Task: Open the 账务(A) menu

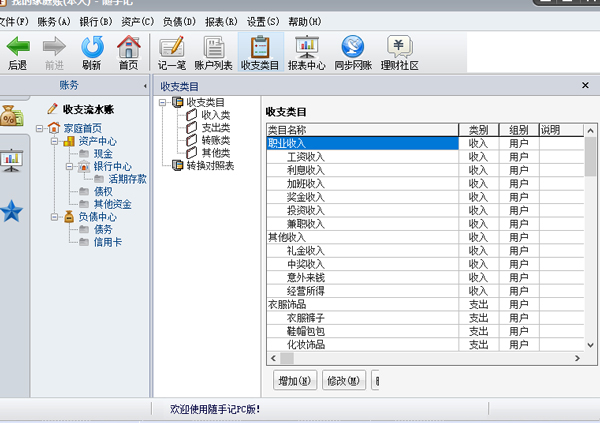Action: [x=54, y=22]
